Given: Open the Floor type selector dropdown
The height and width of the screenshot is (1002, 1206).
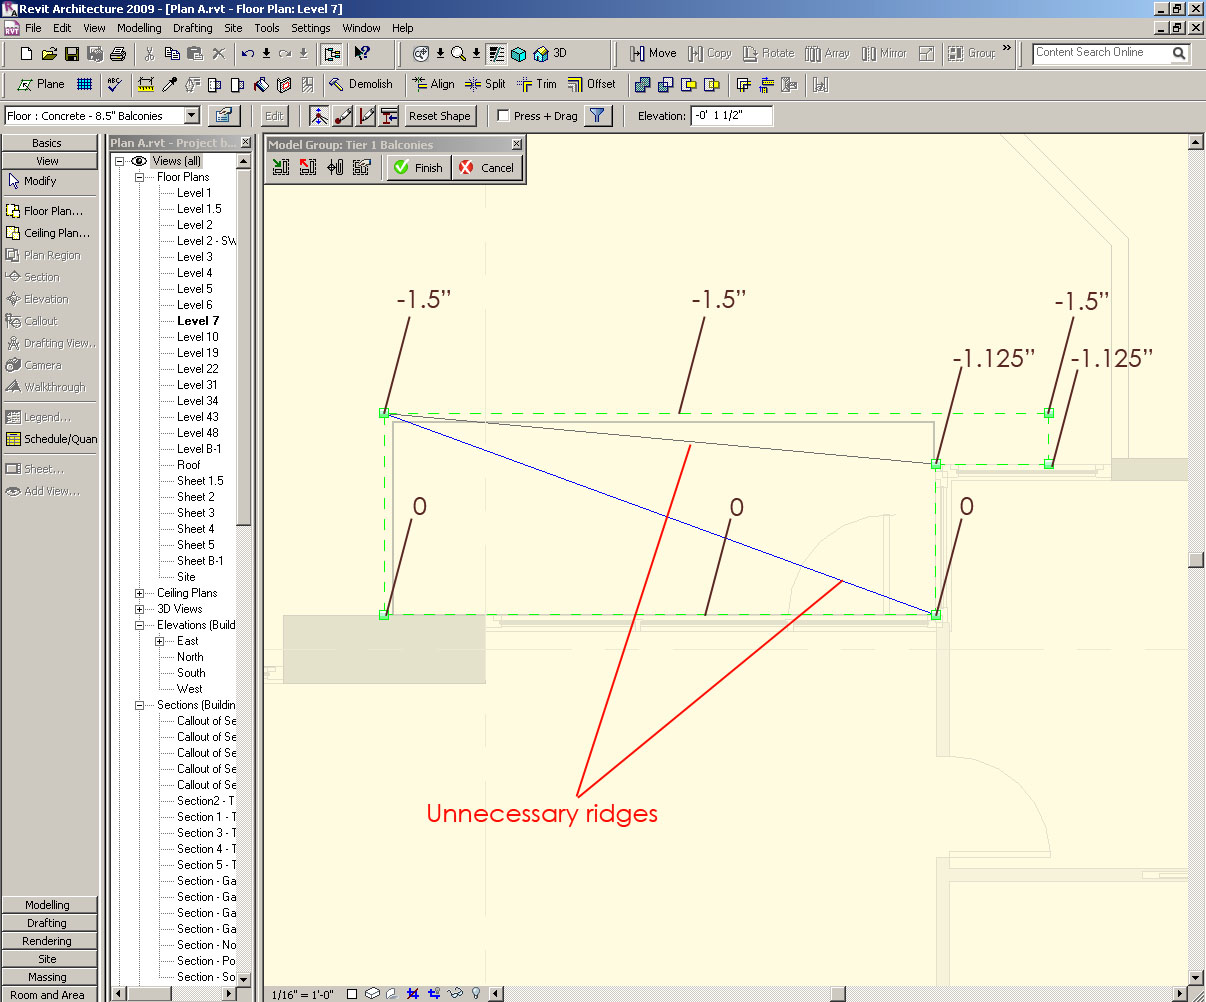Looking at the screenshot, I should [x=192, y=116].
